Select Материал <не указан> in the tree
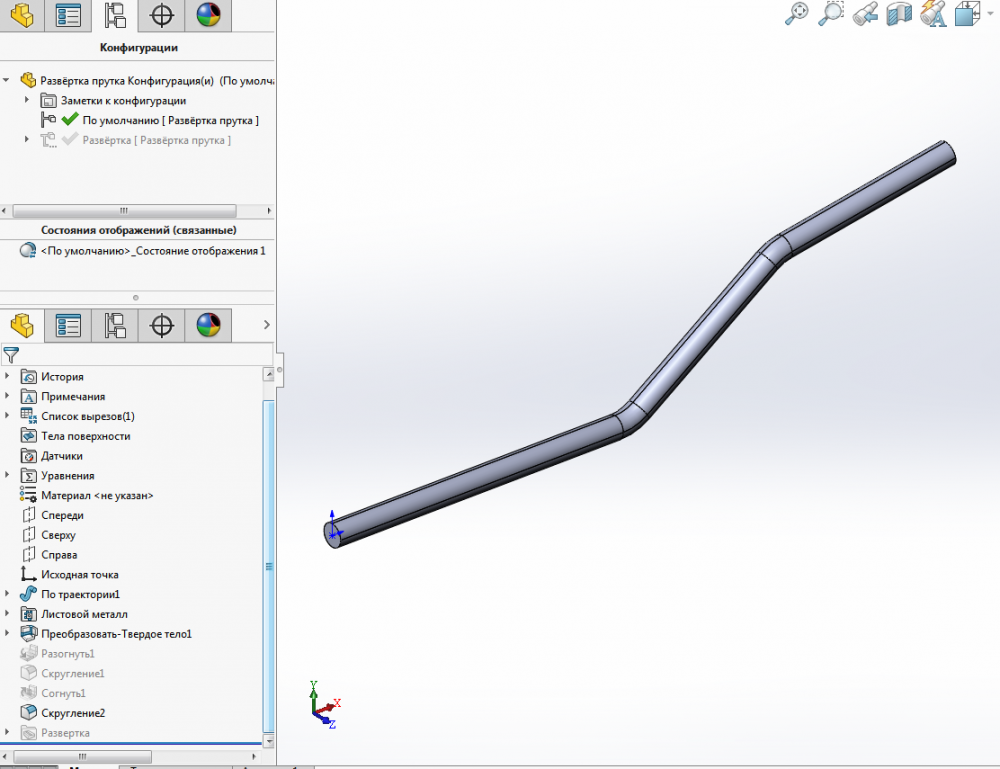The height and width of the screenshot is (769, 1000). tap(96, 495)
